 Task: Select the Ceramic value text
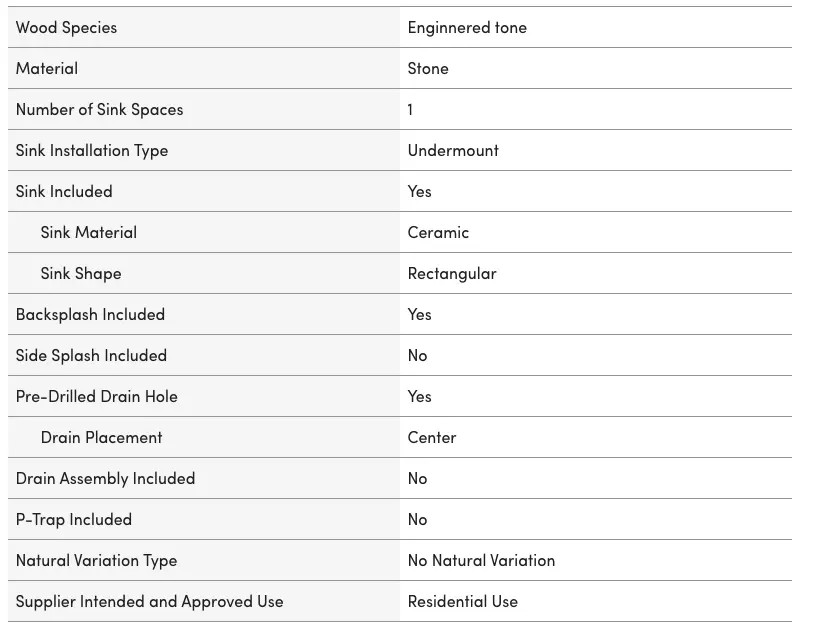click(438, 232)
